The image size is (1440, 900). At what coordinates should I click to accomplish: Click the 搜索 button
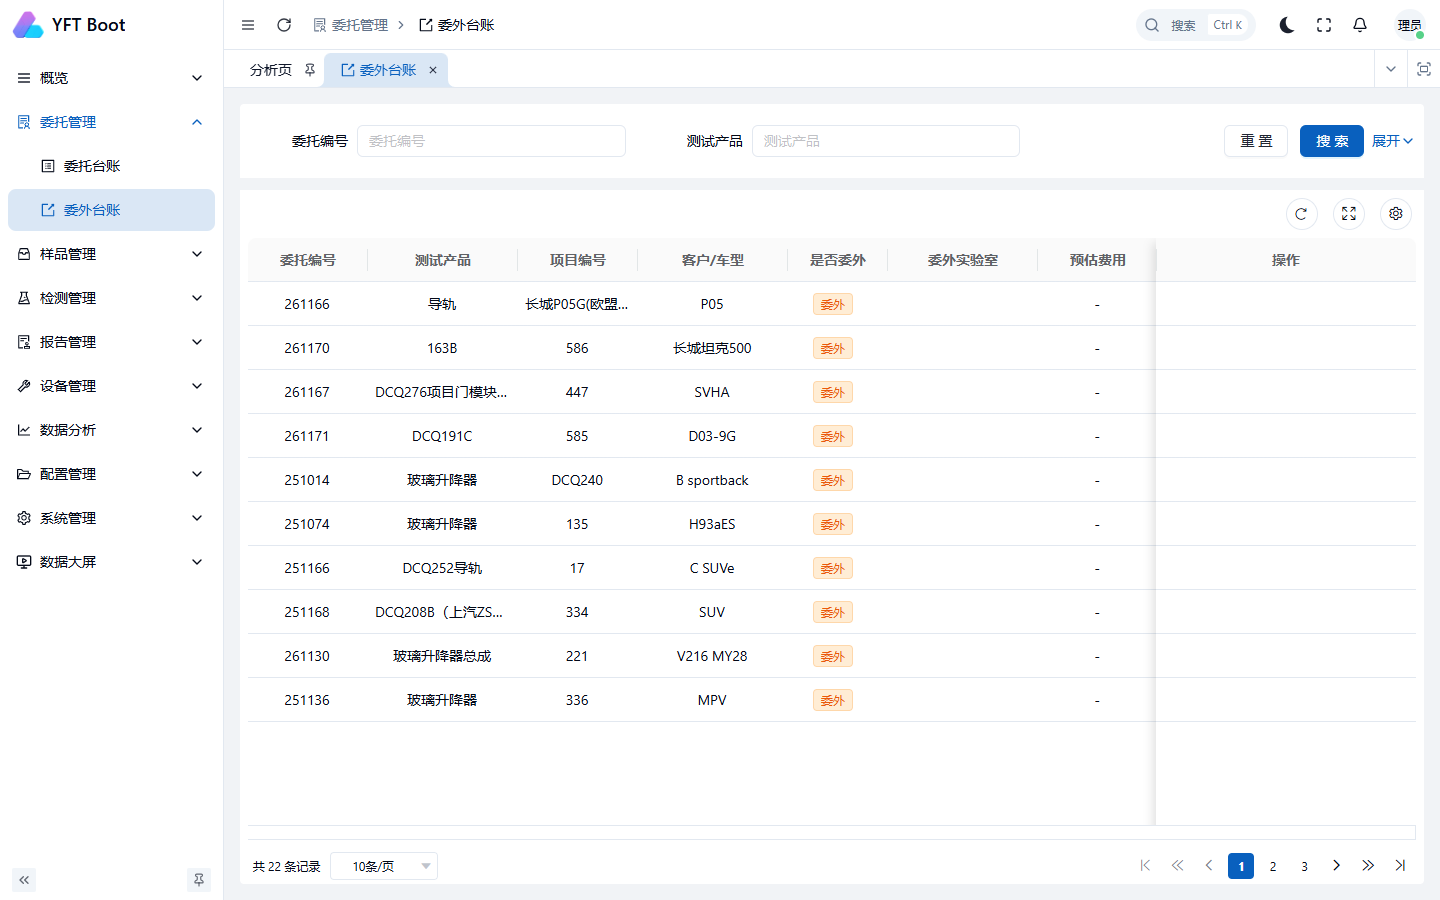click(1332, 141)
